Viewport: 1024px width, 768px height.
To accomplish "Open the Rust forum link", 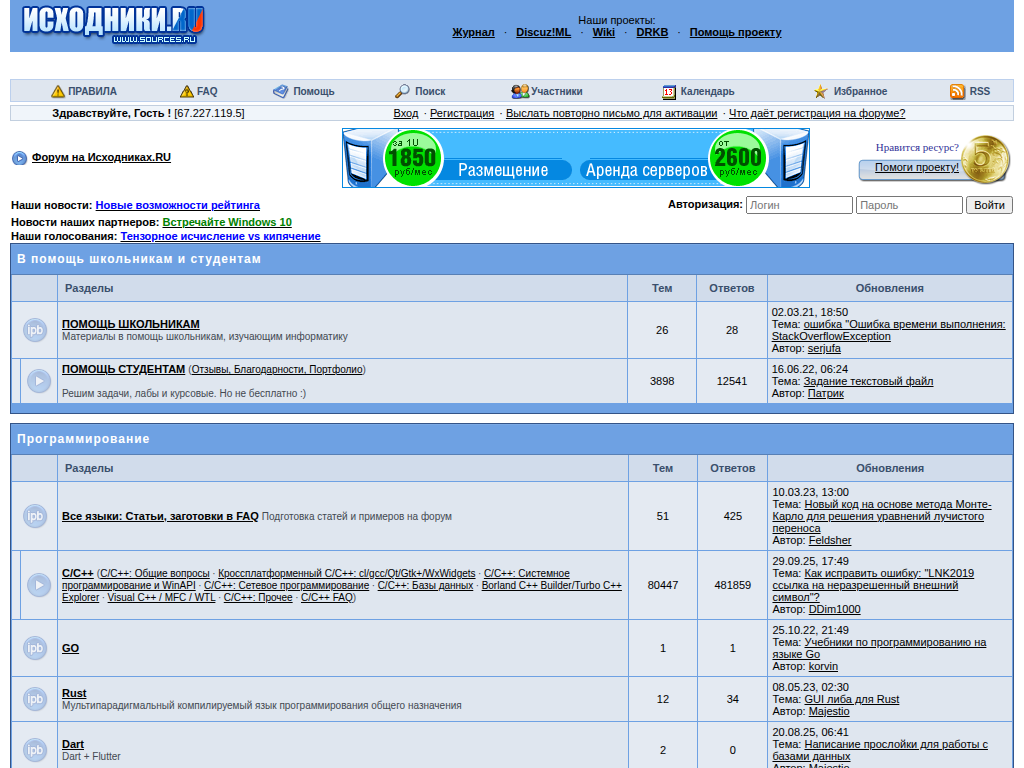I will coord(74,693).
